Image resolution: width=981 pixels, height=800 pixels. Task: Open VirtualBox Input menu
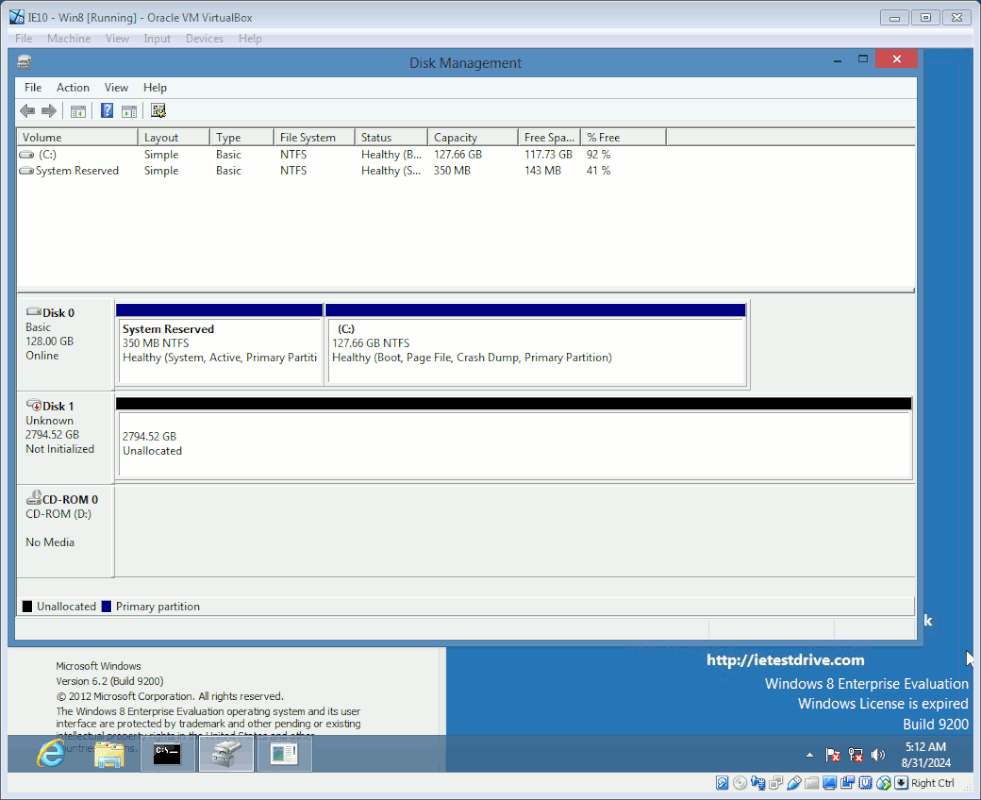tap(157, 39)
